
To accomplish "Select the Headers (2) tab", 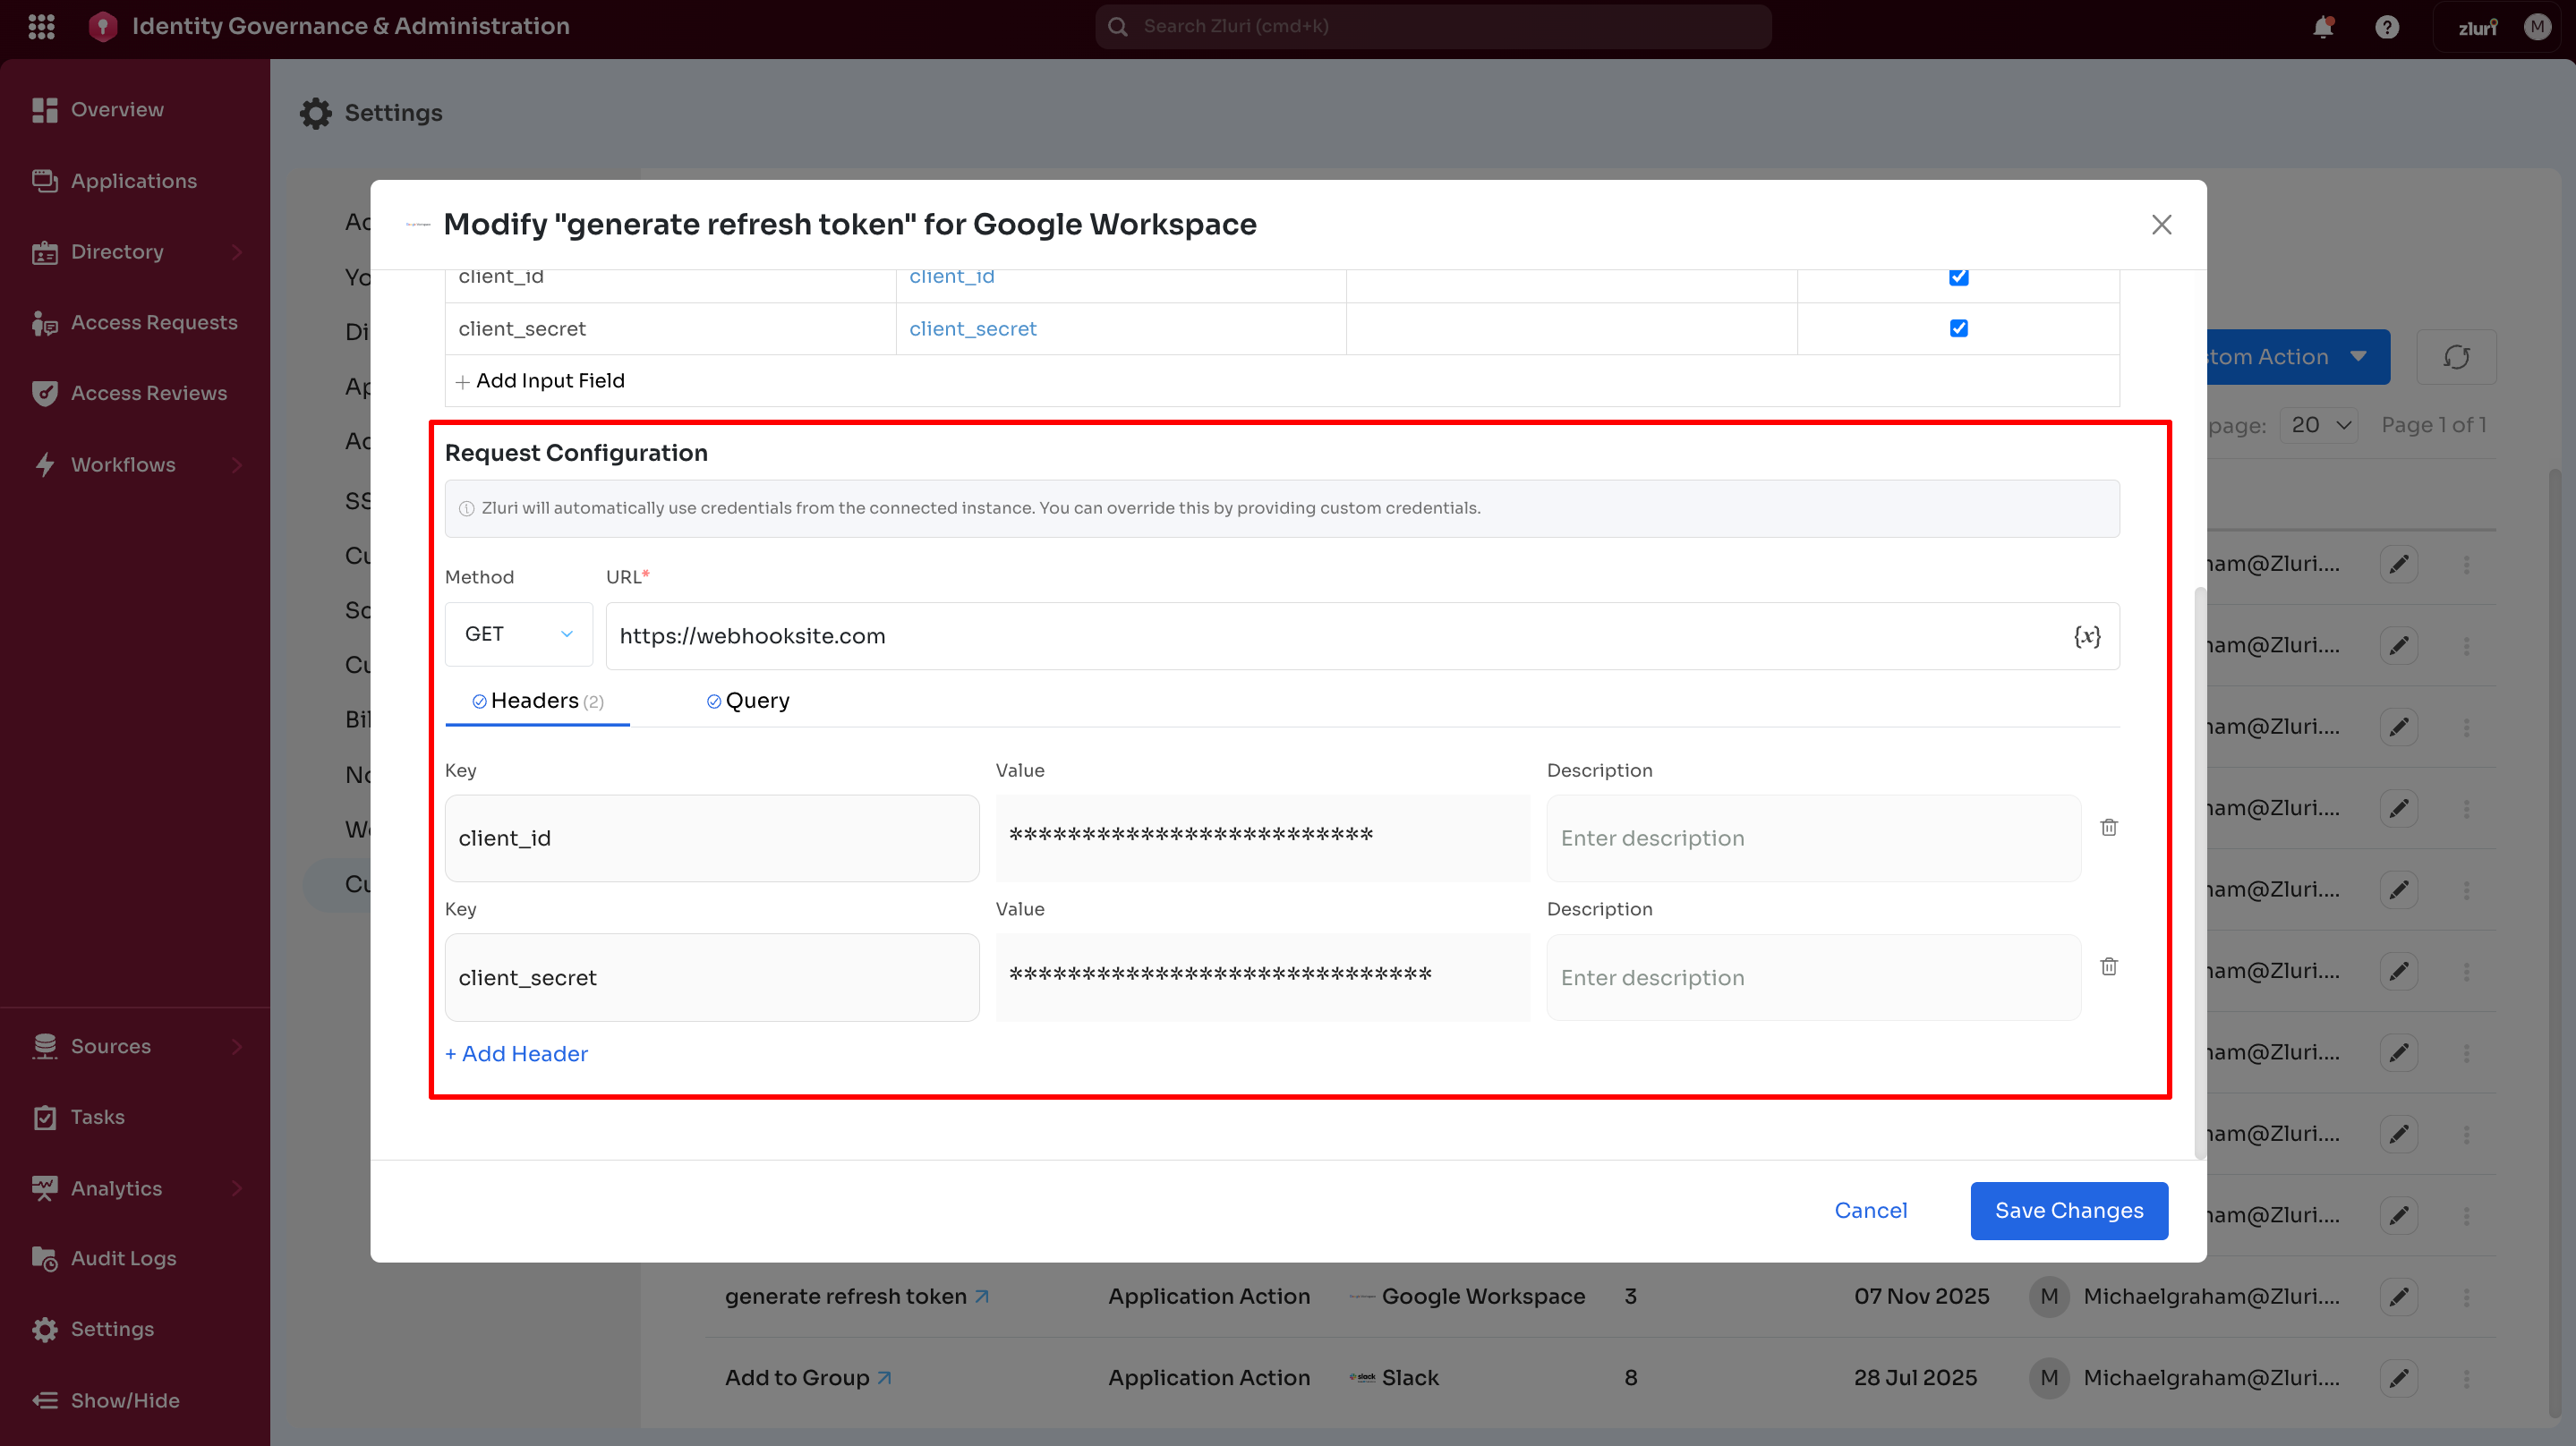I will [537, 701].
